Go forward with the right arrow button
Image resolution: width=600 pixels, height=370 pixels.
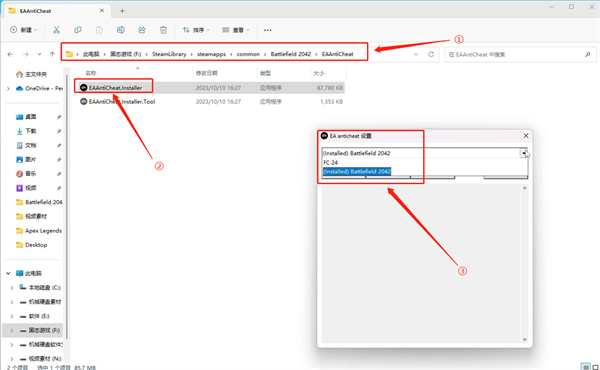[x=26, y=54]
